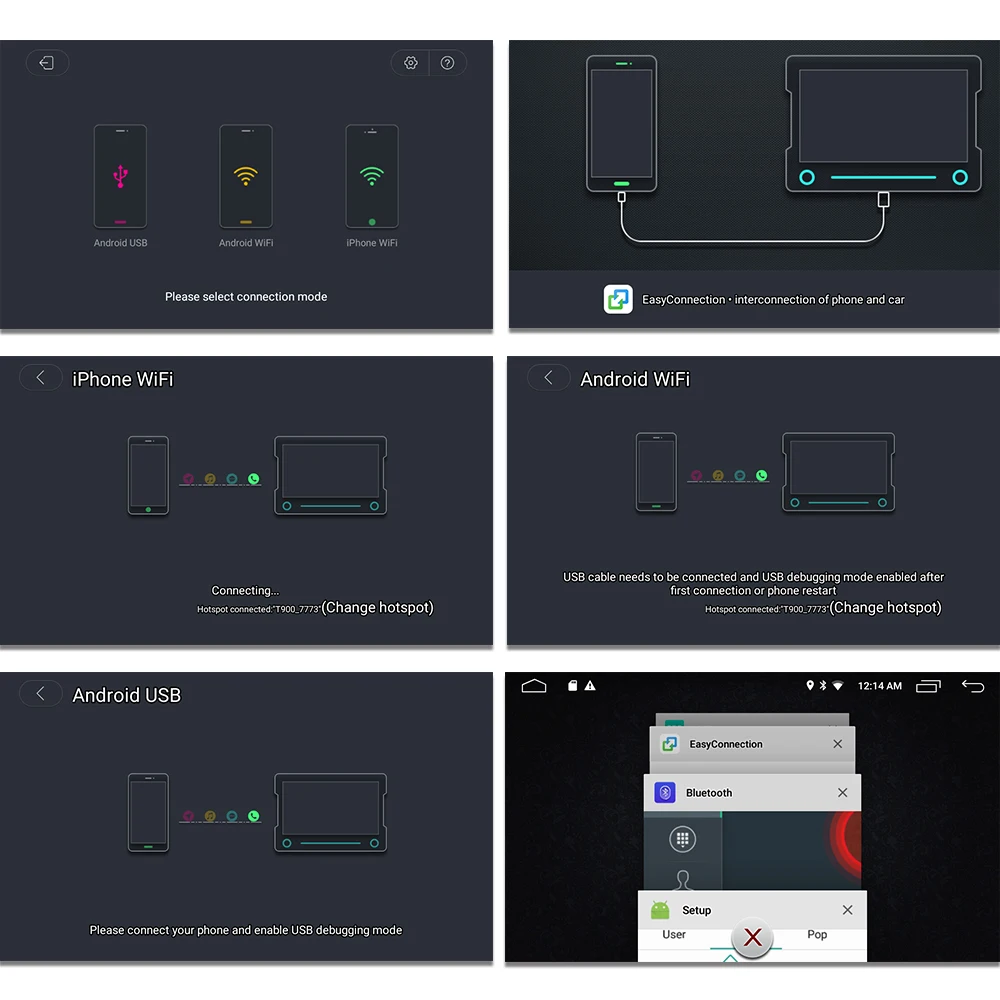Tap the location pin status icon
This screenshot has height=1000, width=1000.
[810, 685]
